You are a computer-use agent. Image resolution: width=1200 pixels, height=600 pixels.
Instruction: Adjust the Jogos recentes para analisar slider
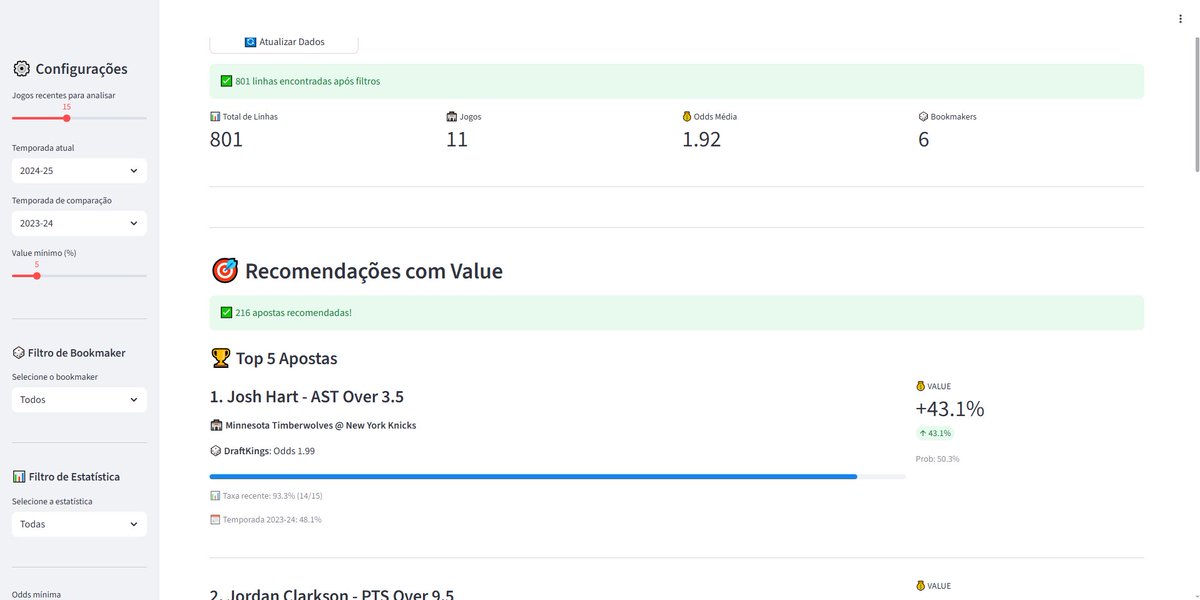(x=67, y=118)
